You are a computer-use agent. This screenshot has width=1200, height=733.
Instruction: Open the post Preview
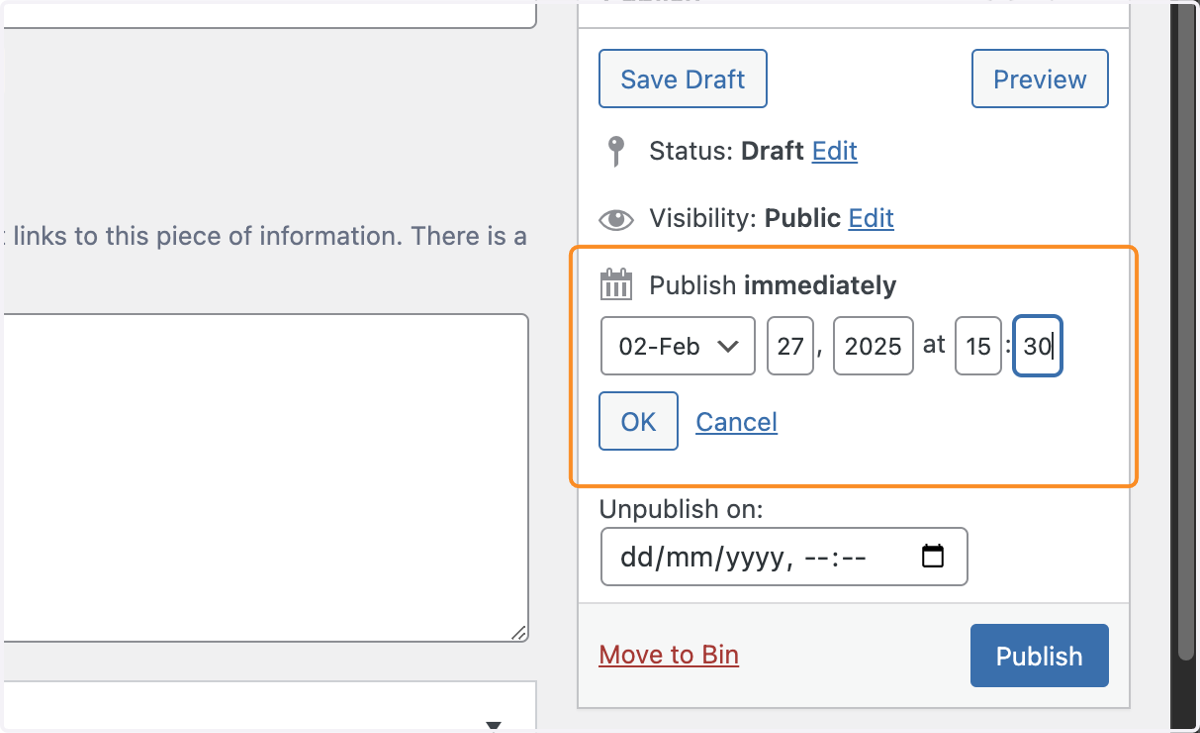tap(1040, 79)
